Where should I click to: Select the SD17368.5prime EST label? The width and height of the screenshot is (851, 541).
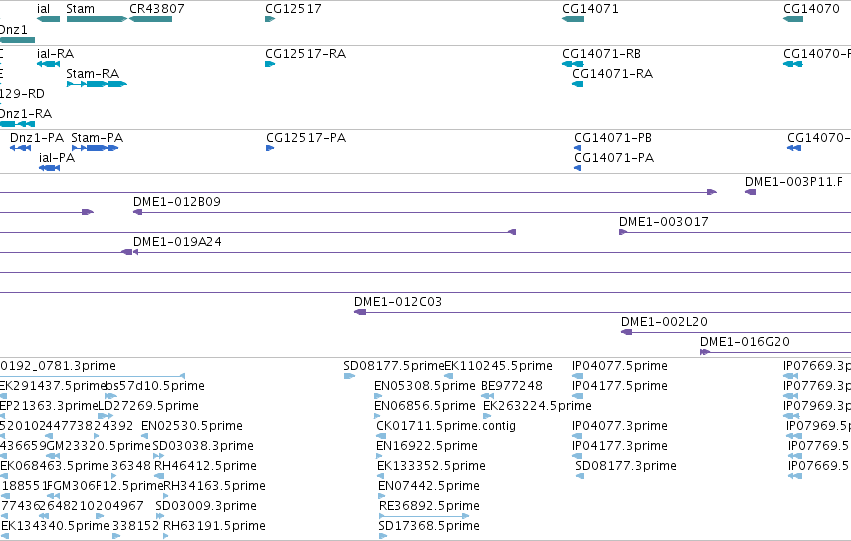(x=429, y=526)
